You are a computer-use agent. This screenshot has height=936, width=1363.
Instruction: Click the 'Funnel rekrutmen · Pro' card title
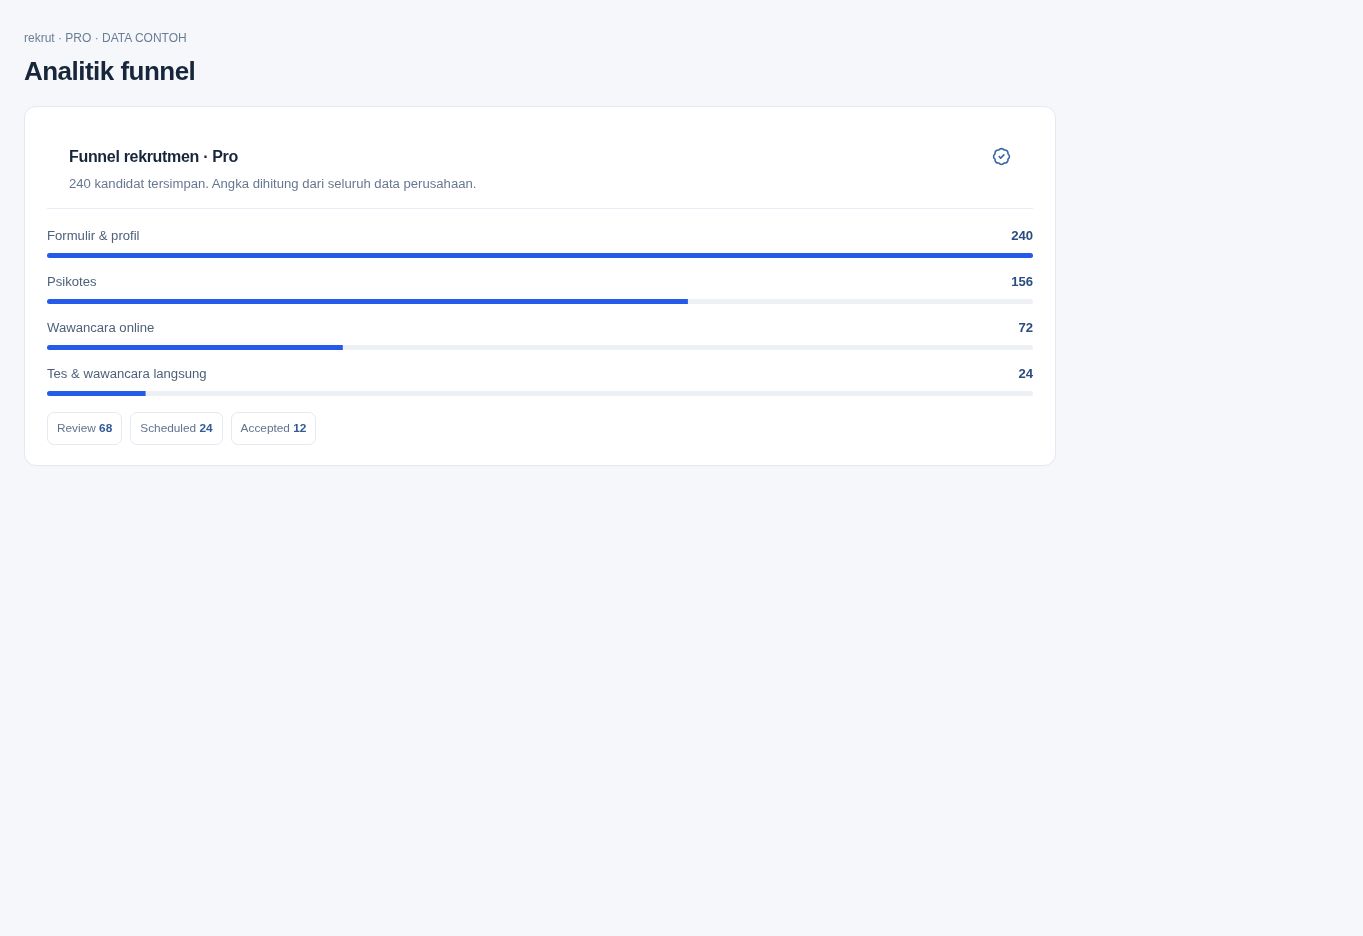pos(153,157)
